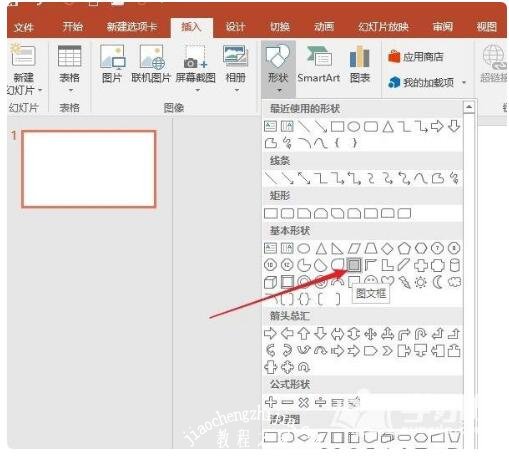Select the Down Arrow in recently used shapes
The image size is (509, 457).
click(454, 126)
